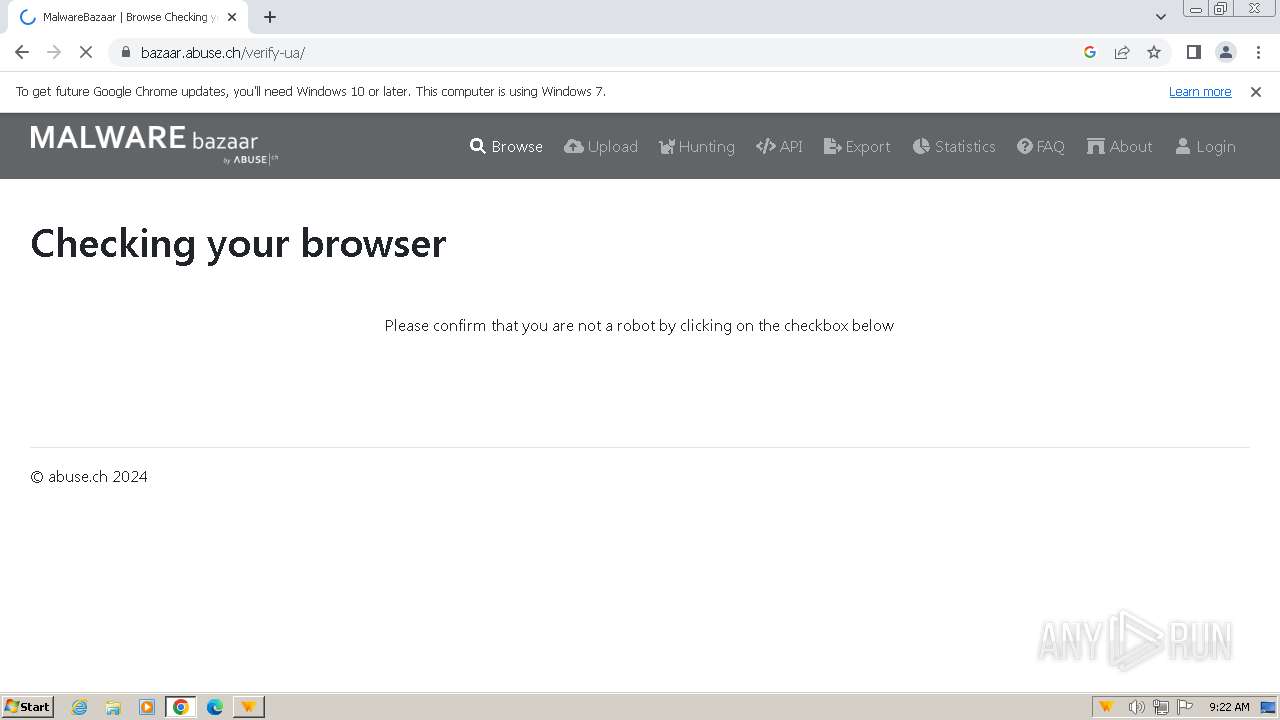The width and height of the screenshot is (1280, 720).
Task: Open Windows Media Player from taskbar
Action: 147,707
